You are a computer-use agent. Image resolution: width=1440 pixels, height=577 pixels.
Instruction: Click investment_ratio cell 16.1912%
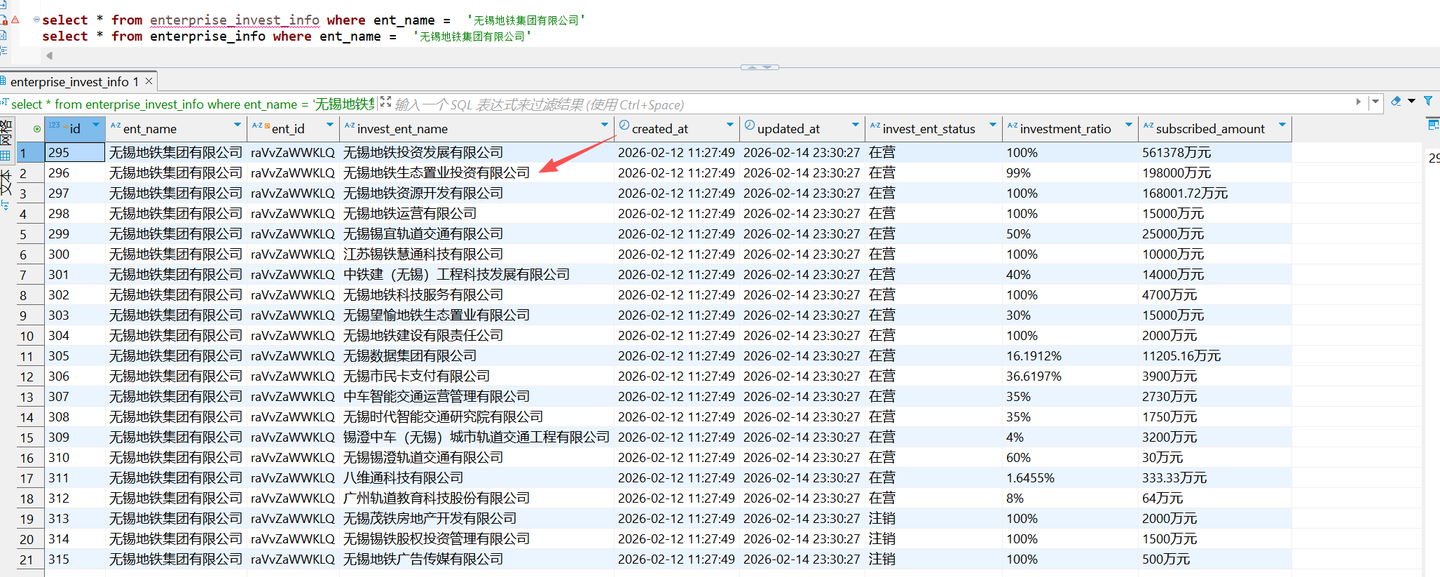coord(1071,356)
